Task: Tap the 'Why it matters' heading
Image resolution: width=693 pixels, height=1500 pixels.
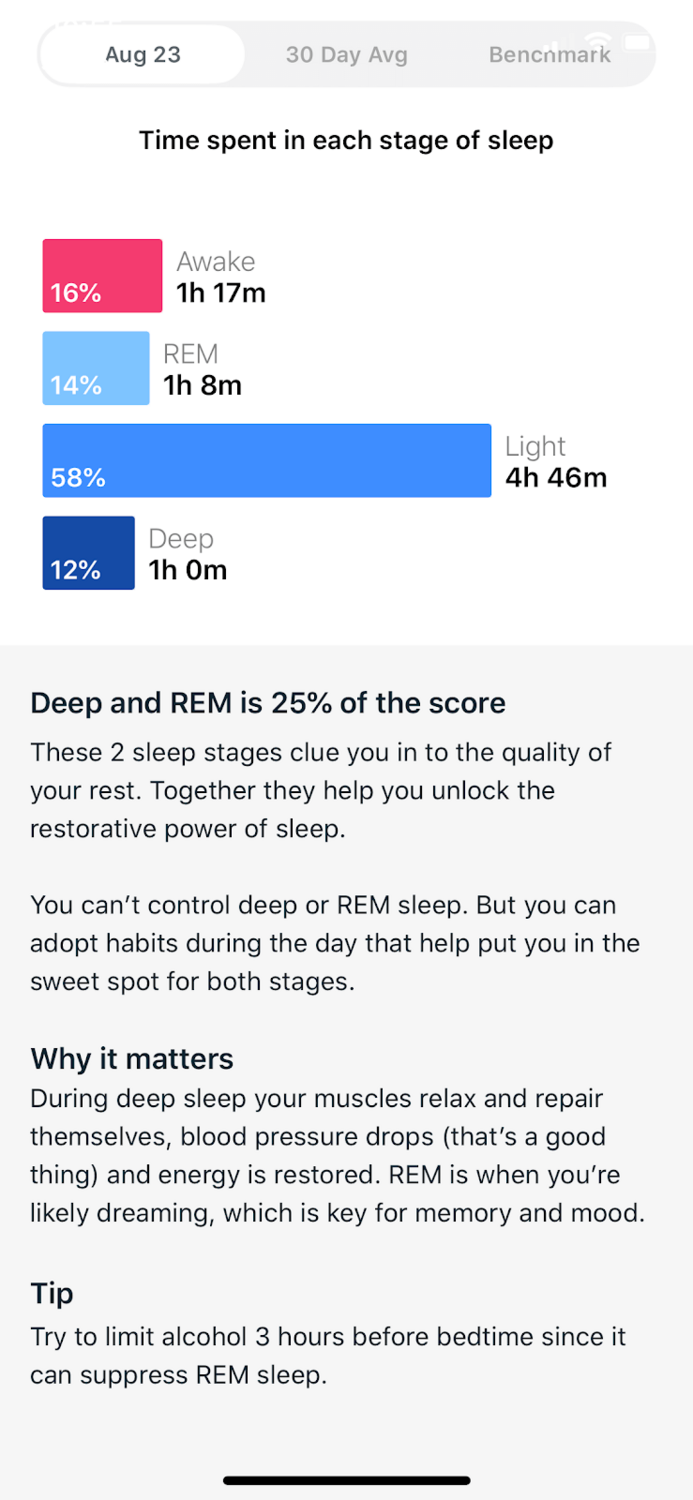Action: click(132, 1059)
